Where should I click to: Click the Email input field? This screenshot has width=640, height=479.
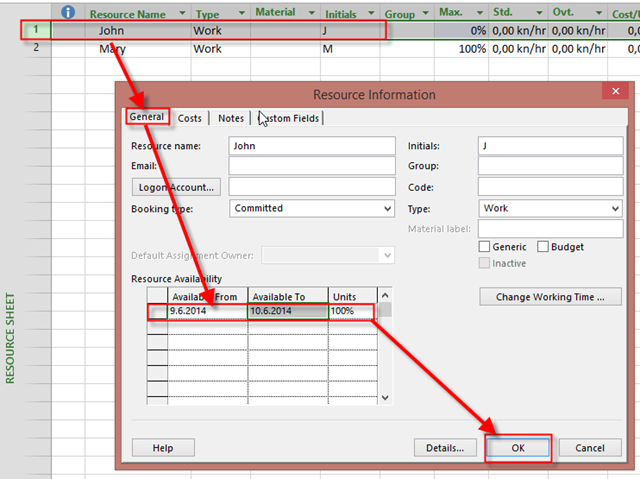(312, 166)
